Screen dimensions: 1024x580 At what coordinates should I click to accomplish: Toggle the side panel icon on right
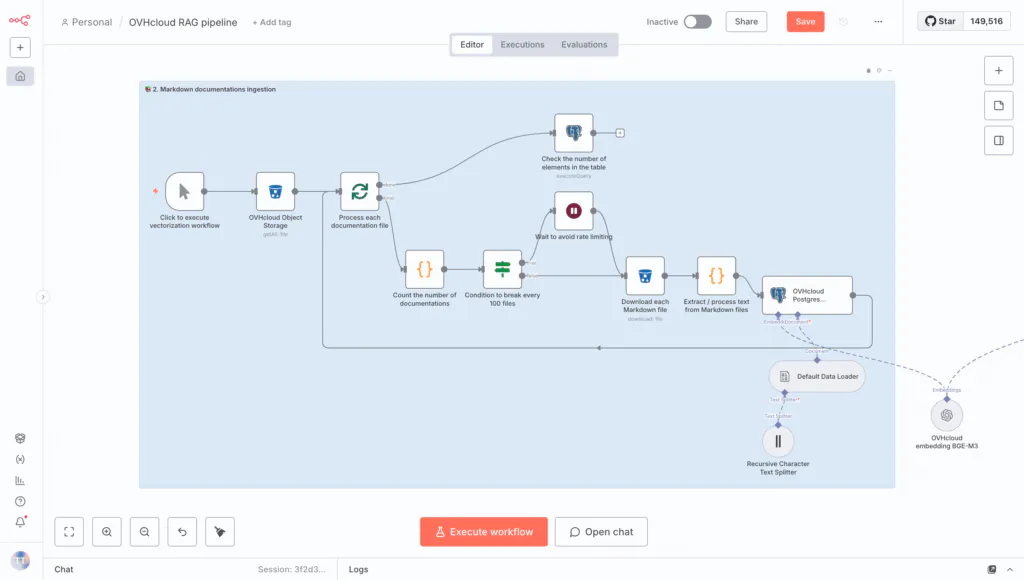pos(999,140)
